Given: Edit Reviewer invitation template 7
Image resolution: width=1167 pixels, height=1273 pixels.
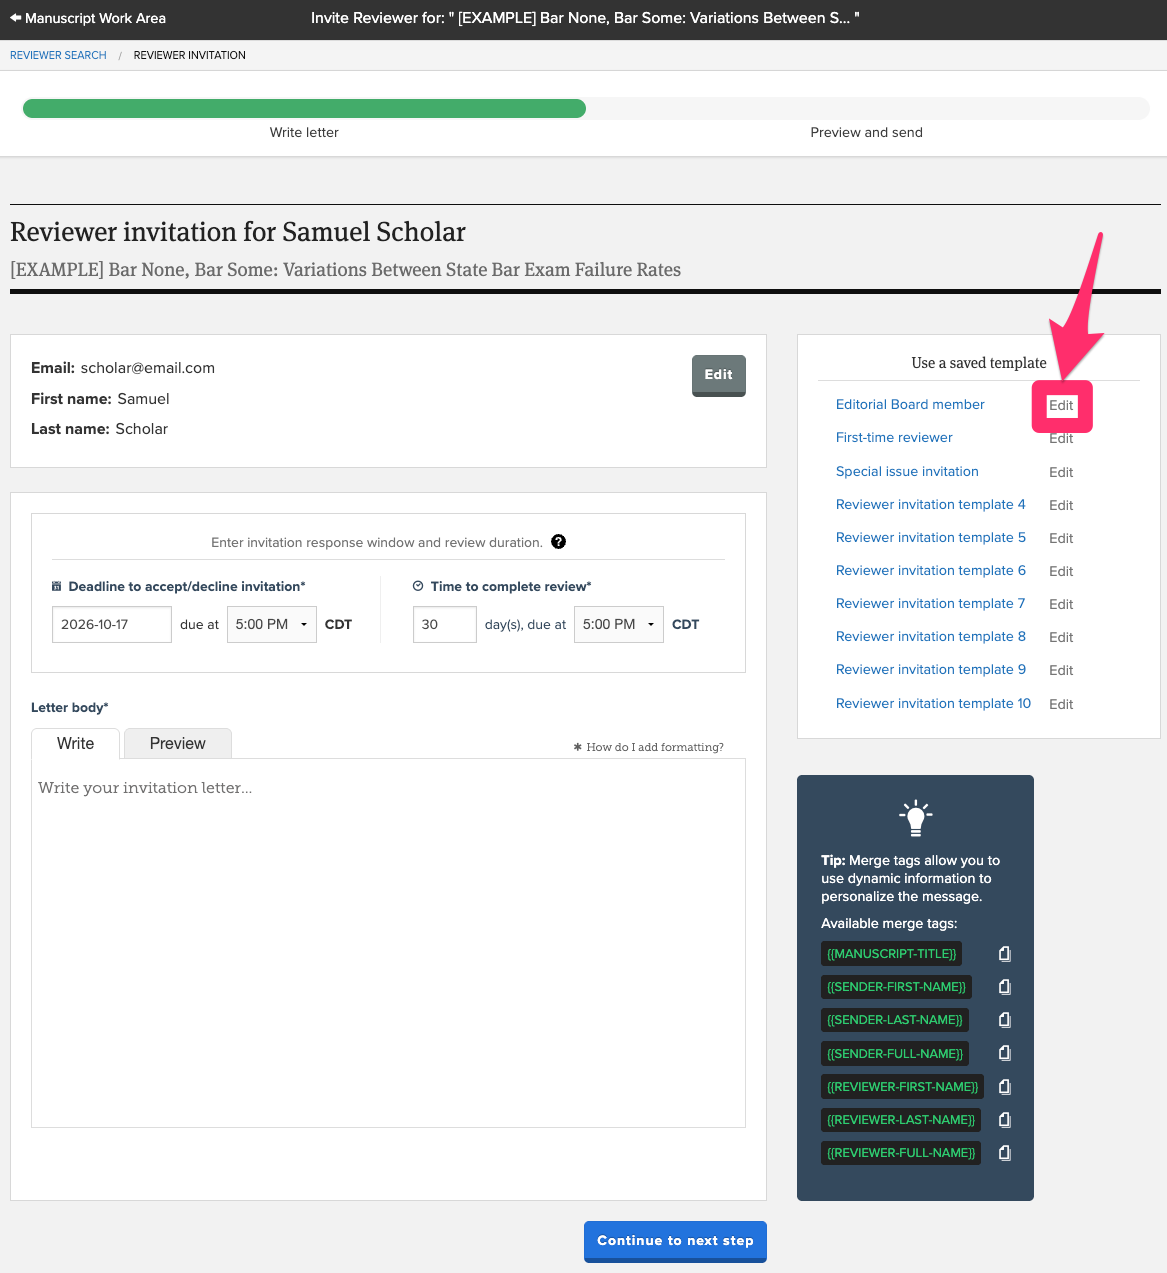Looking at the screenshot, I should (x=1061, y=604).
